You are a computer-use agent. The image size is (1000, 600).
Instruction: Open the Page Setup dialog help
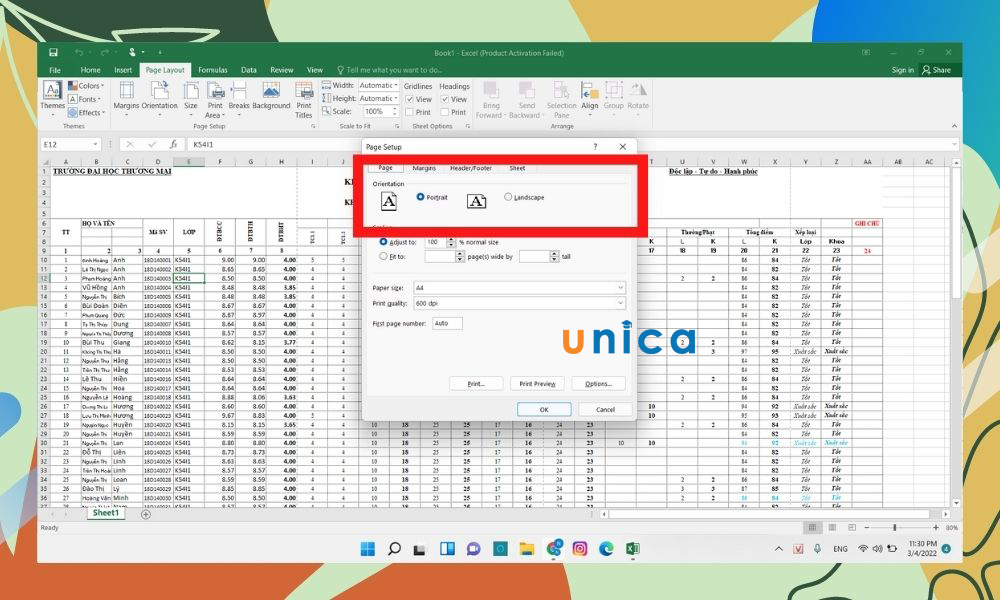click(595, 147)
